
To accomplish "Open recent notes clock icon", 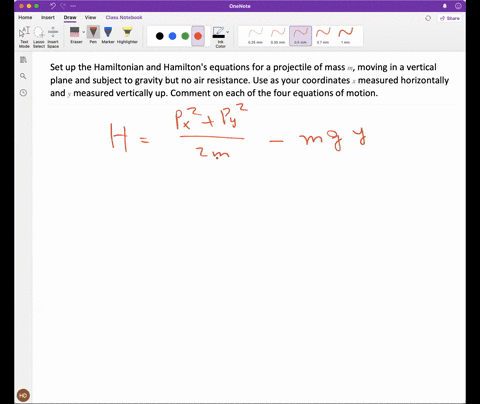I will tap(23, 93).
